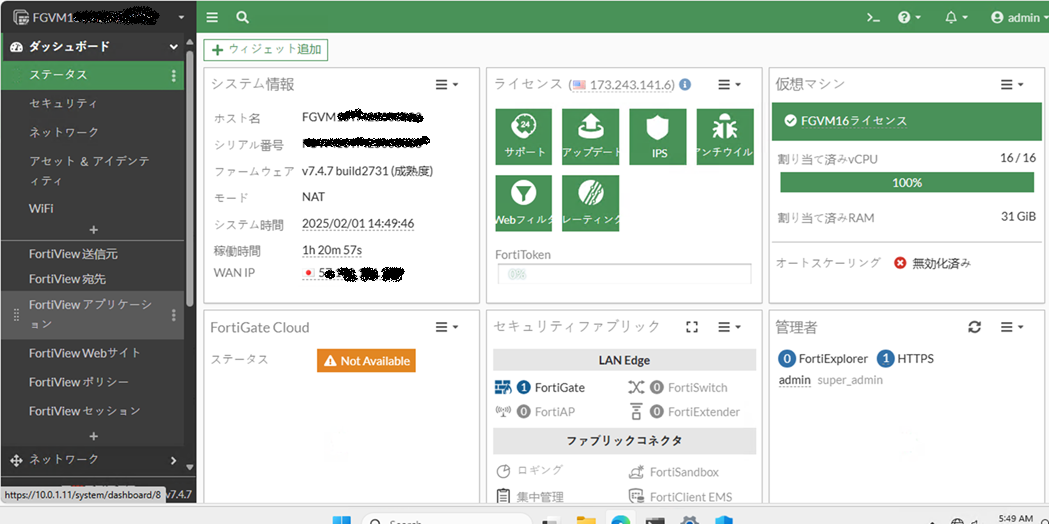Click the admin username in 管理者
The width and height of the screenshot is (1049, 524).
coord(795,380)
